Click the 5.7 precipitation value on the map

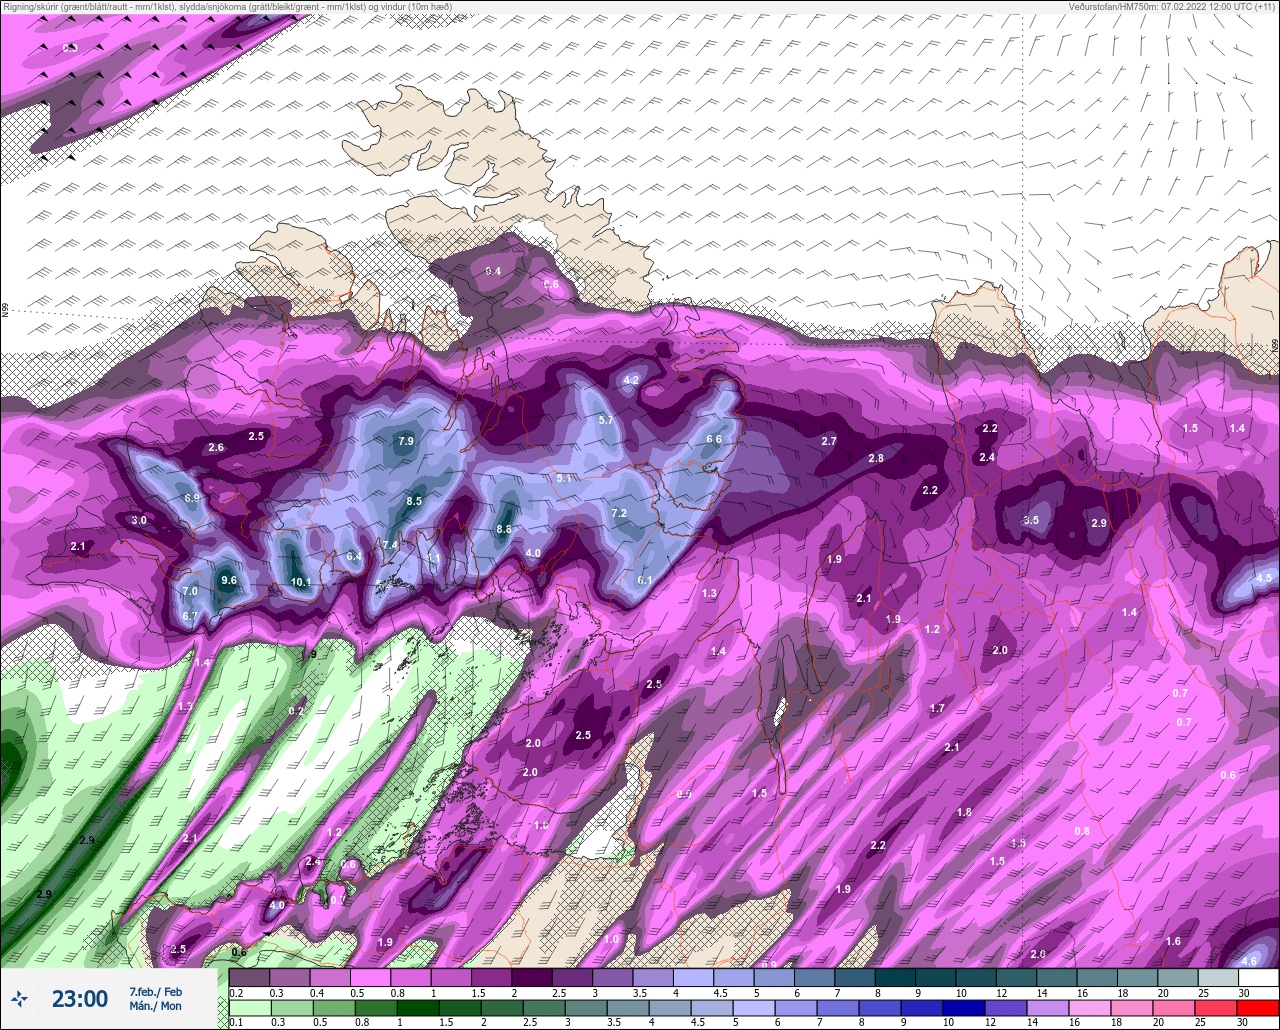click(606, 420)
